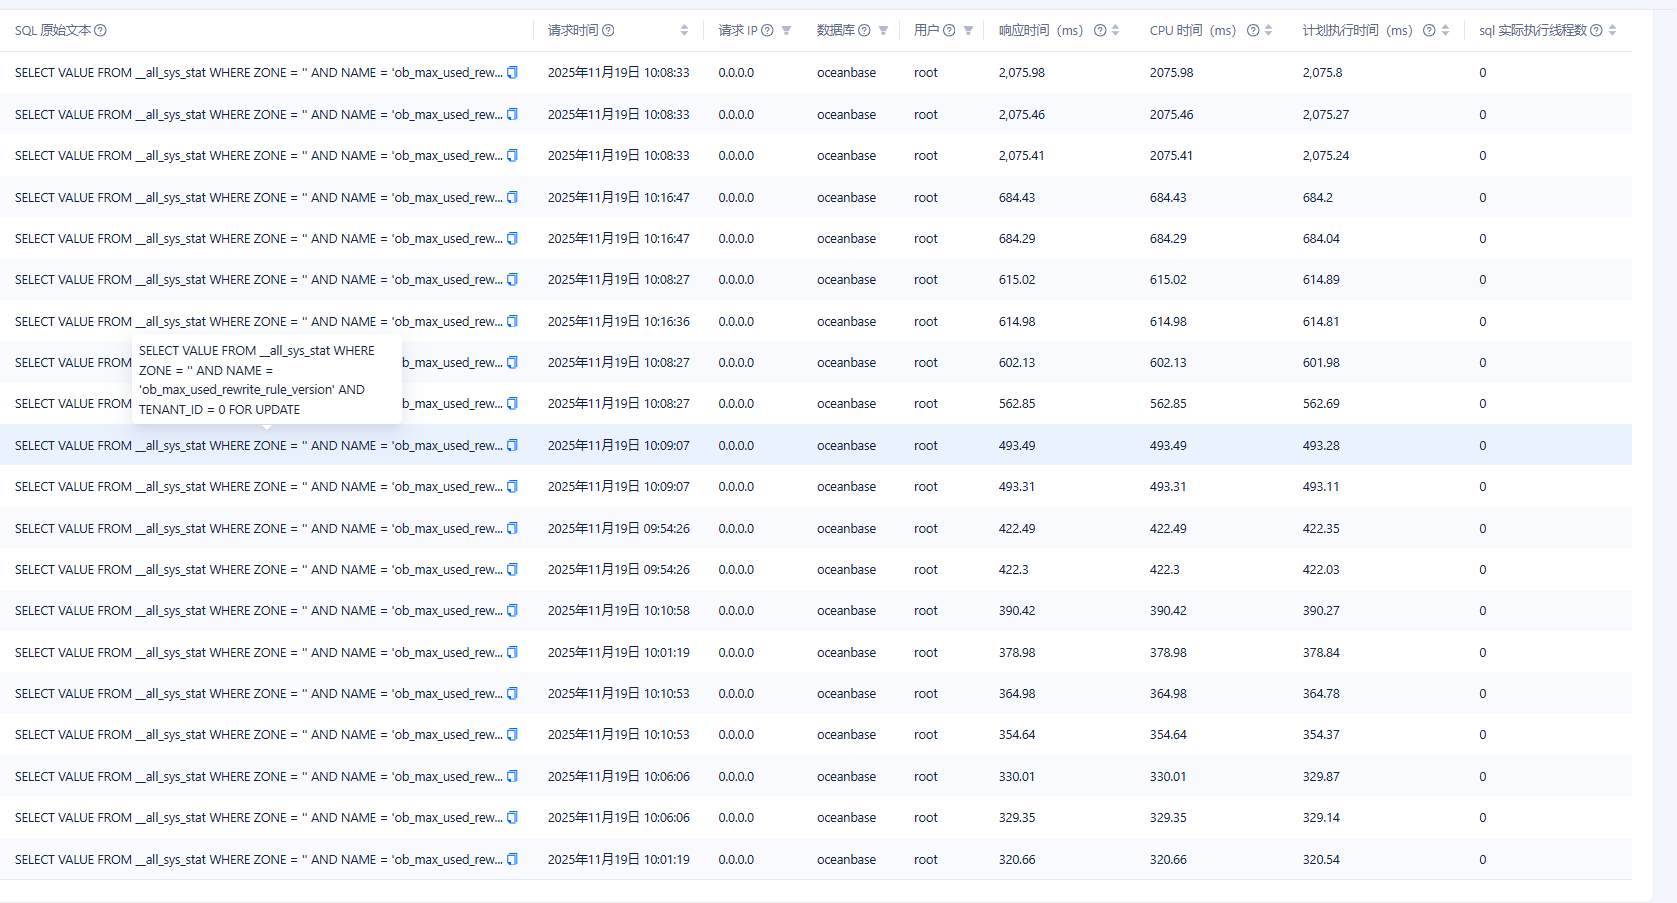Sort by CPU 时间 using sort arrows
This screenshot has width=1677, height=903.
pyautogui.click(x=1268, y=31)
